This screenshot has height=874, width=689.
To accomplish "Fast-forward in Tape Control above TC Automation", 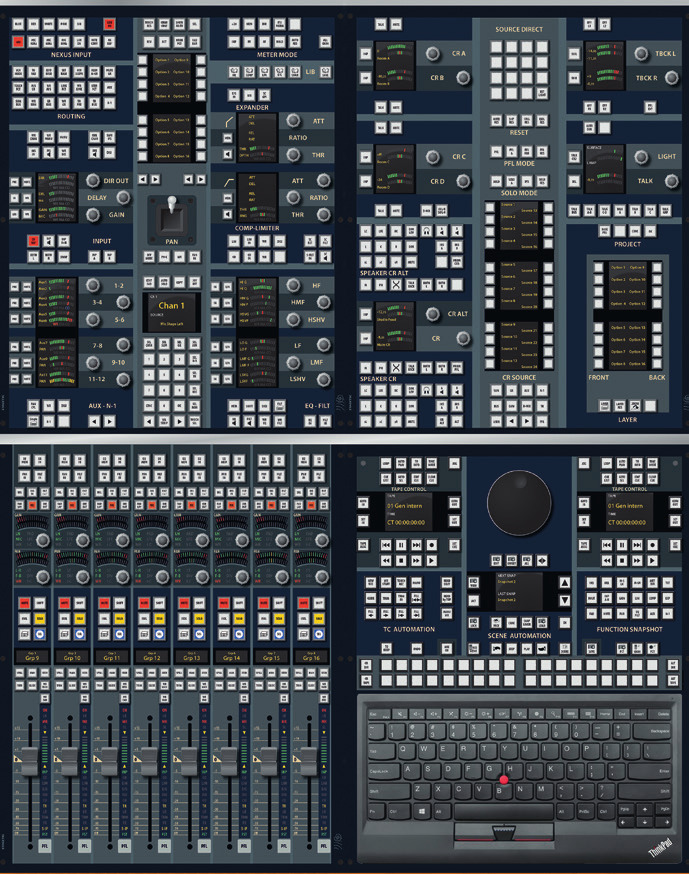I will click(416, 560).
